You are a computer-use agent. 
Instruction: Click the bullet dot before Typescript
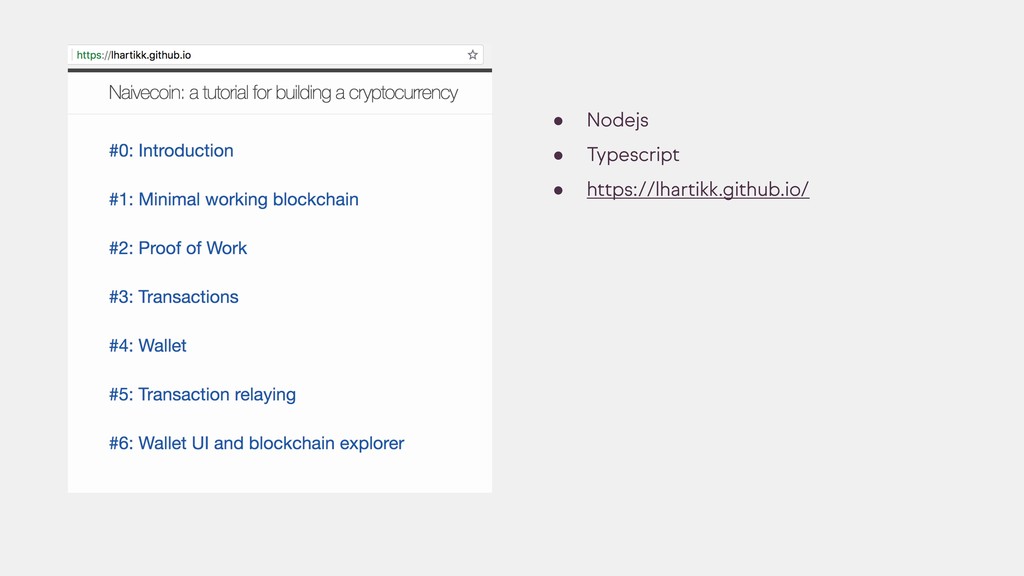click(x=559, y=156)
